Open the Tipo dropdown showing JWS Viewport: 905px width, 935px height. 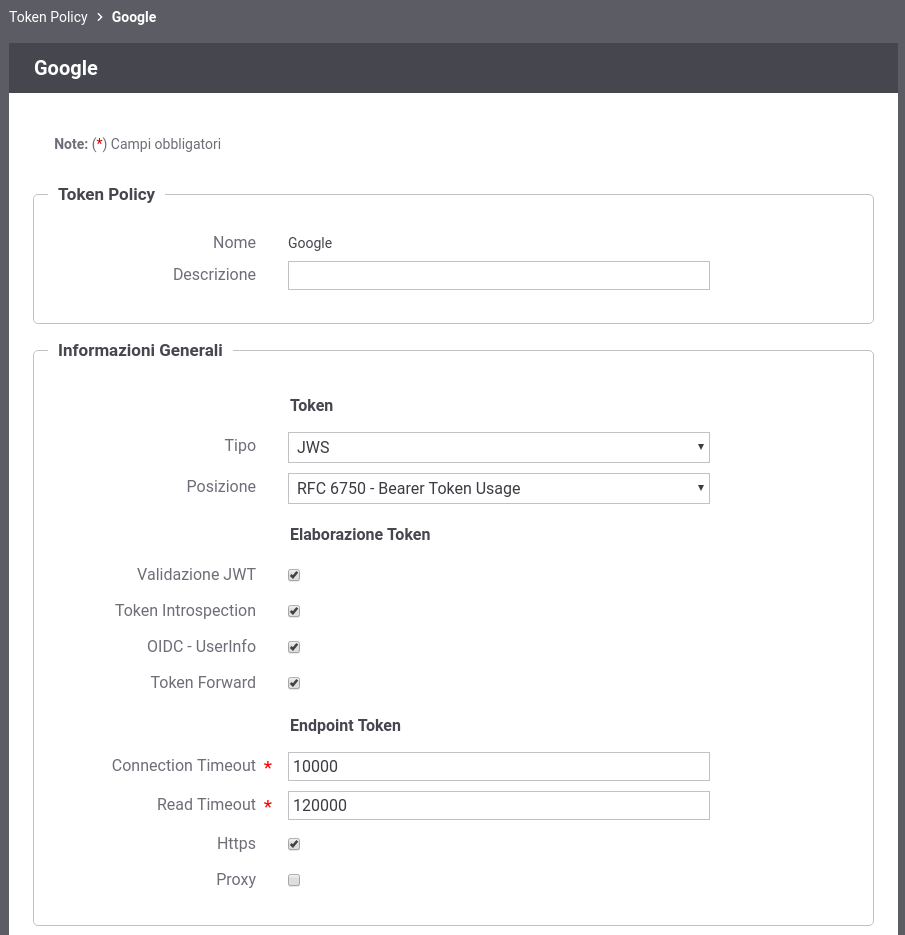(x=498, y=447)
